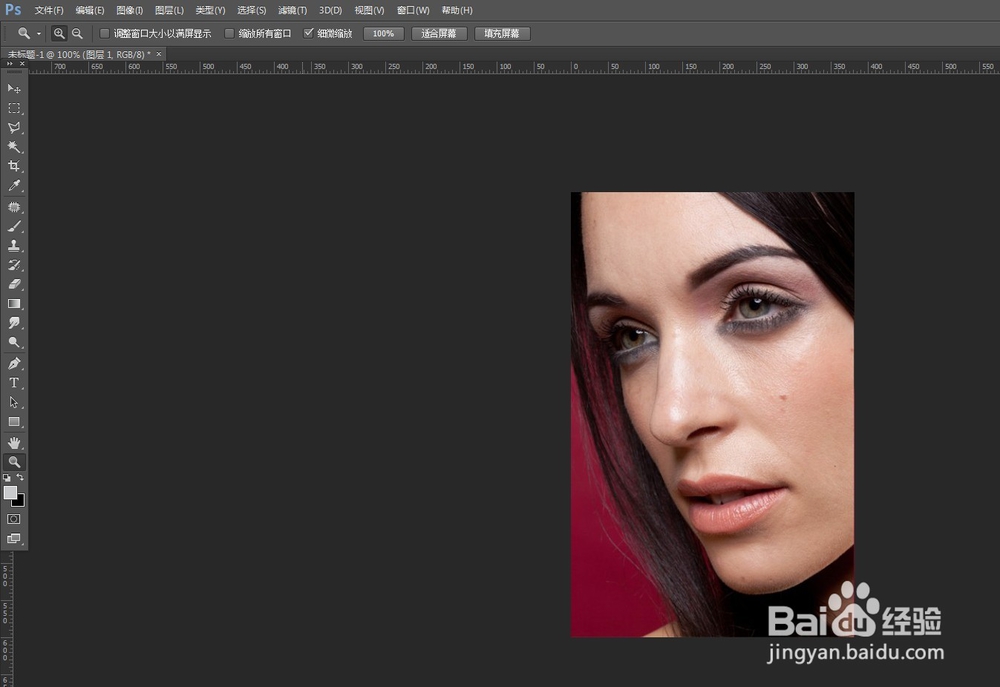Viewport: 1000px width, 687px height.
Task: Select the Rectangular Marquee tool
Action: (13, 108)
